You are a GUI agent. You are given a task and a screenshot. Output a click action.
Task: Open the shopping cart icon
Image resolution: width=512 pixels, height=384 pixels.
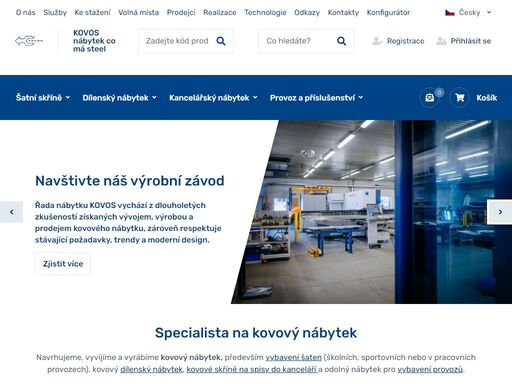click(x=460, y=98)
